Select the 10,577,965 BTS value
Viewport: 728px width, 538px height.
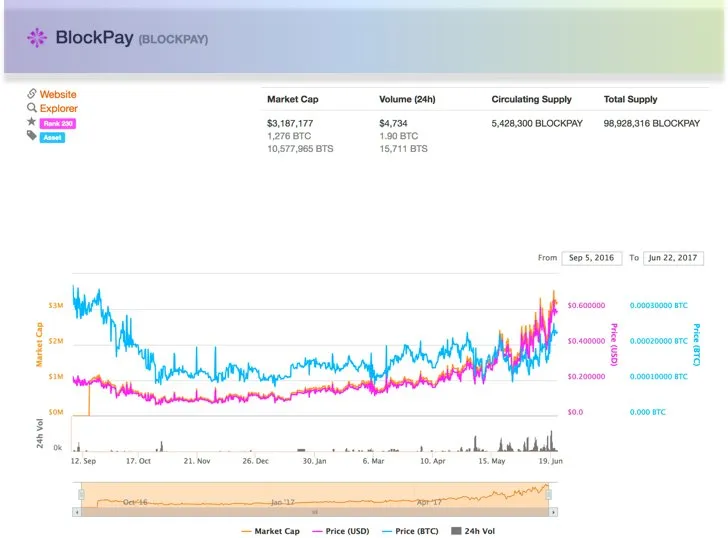300,149
